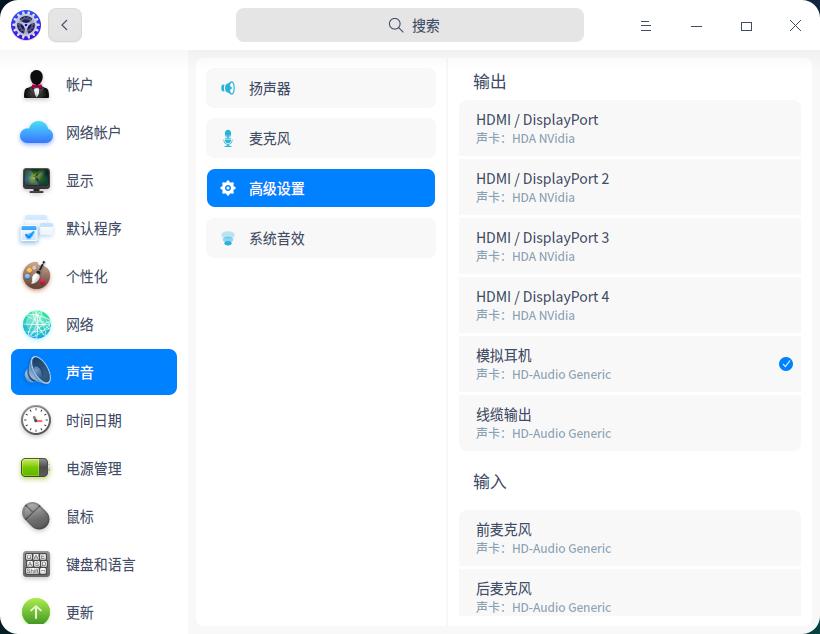Click the 搜索 search field
The height and width of the screenshot is (634, 820).
tap(410, 24)
